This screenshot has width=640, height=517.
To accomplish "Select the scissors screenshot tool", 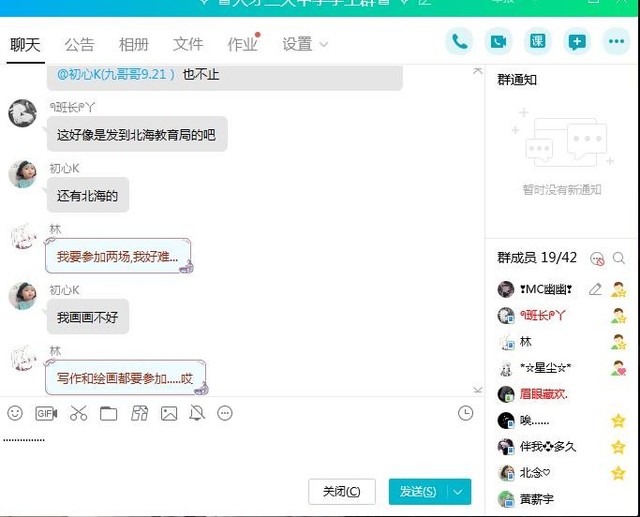I will point(79,413).
